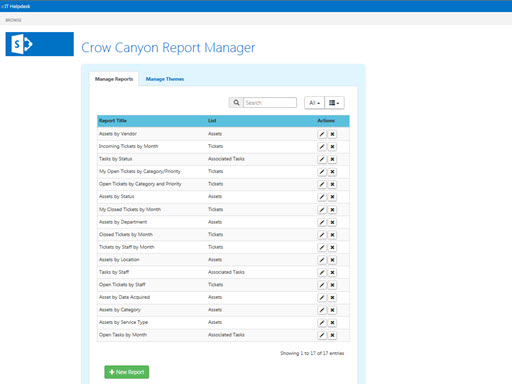Edit the Tasks by Status report
512x384 pixels.
tap(322, 159)
